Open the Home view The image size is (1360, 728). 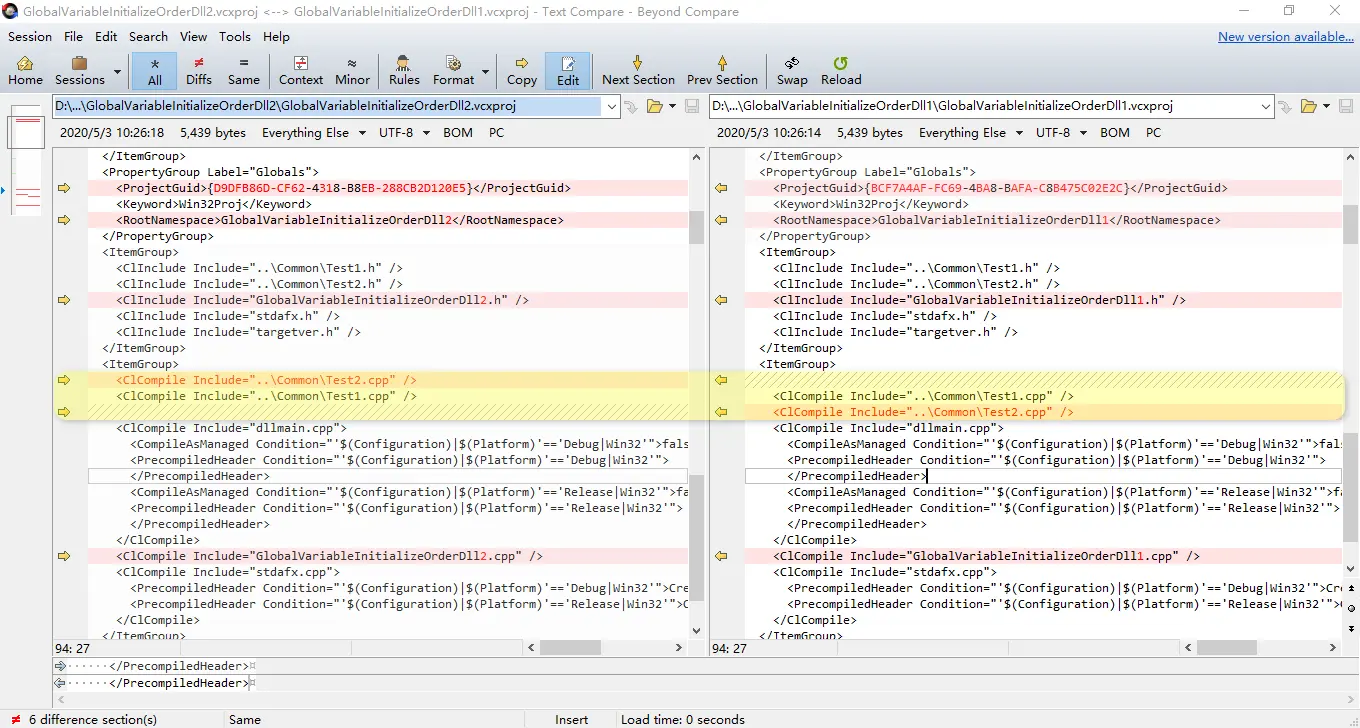click(x=24, y=70)
